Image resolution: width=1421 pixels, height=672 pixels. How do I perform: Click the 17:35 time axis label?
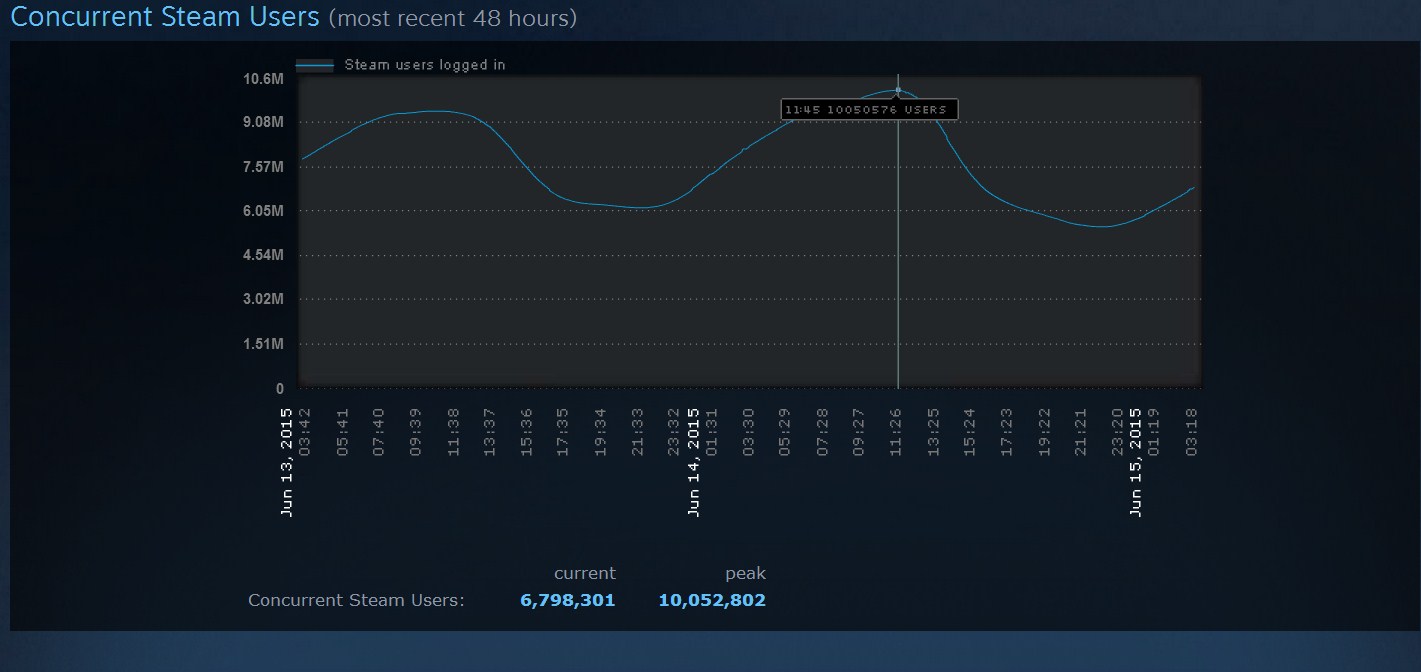click(x=563, y=431)
